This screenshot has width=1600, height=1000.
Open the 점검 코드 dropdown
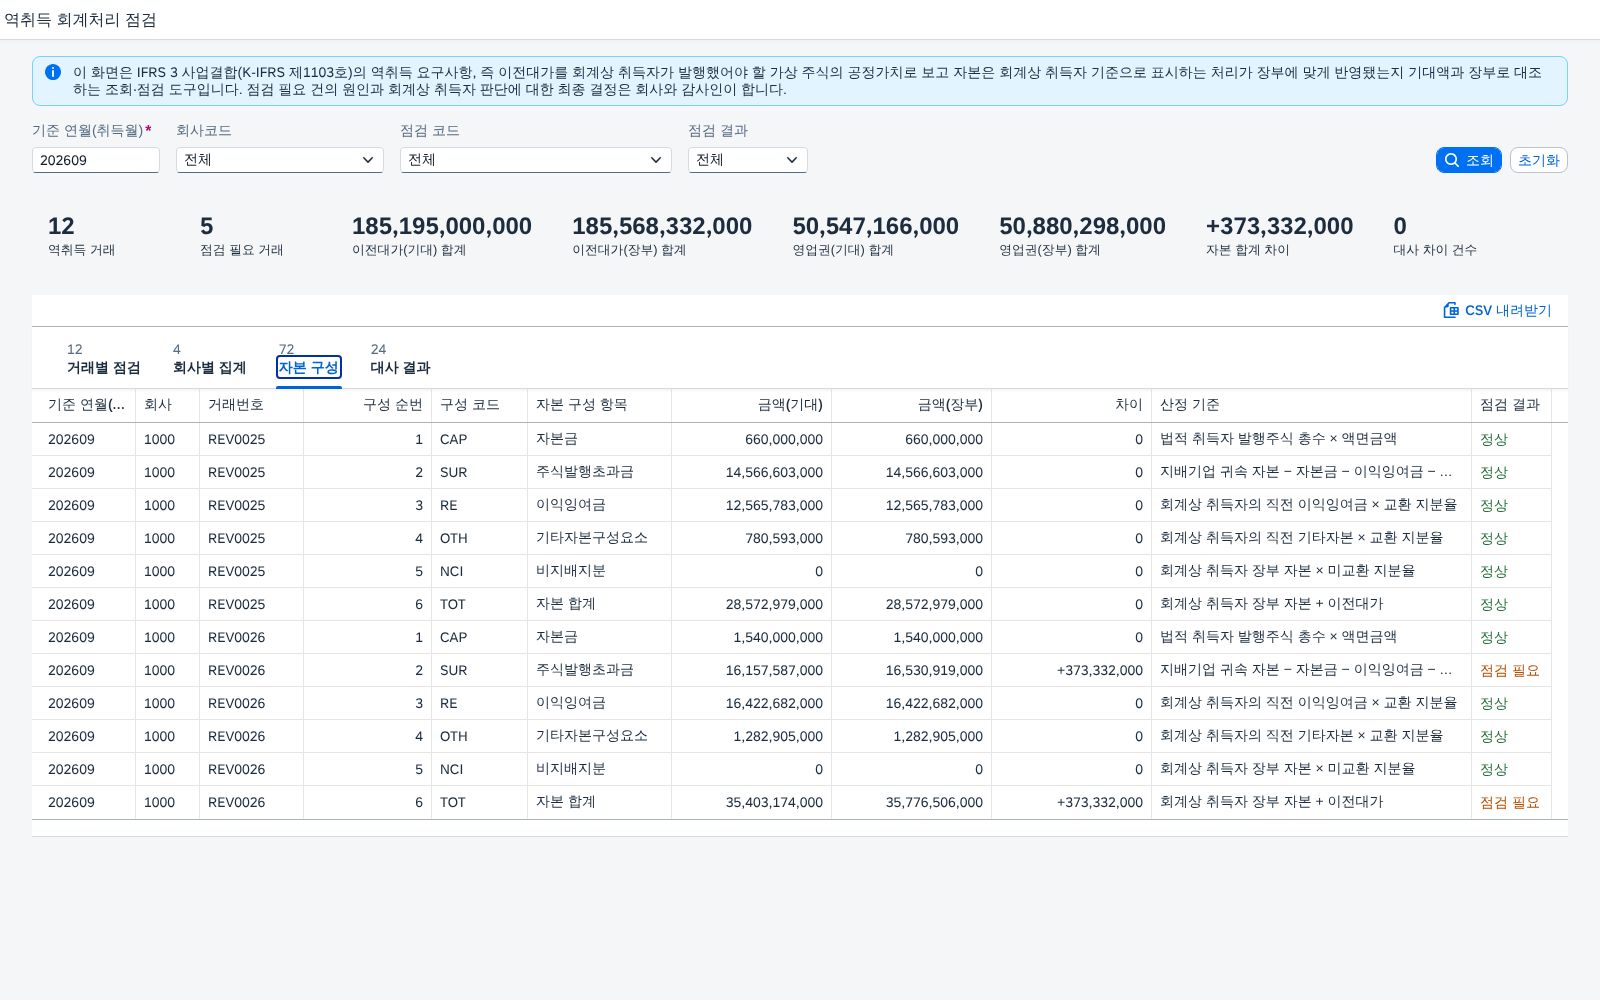(536, 160)
